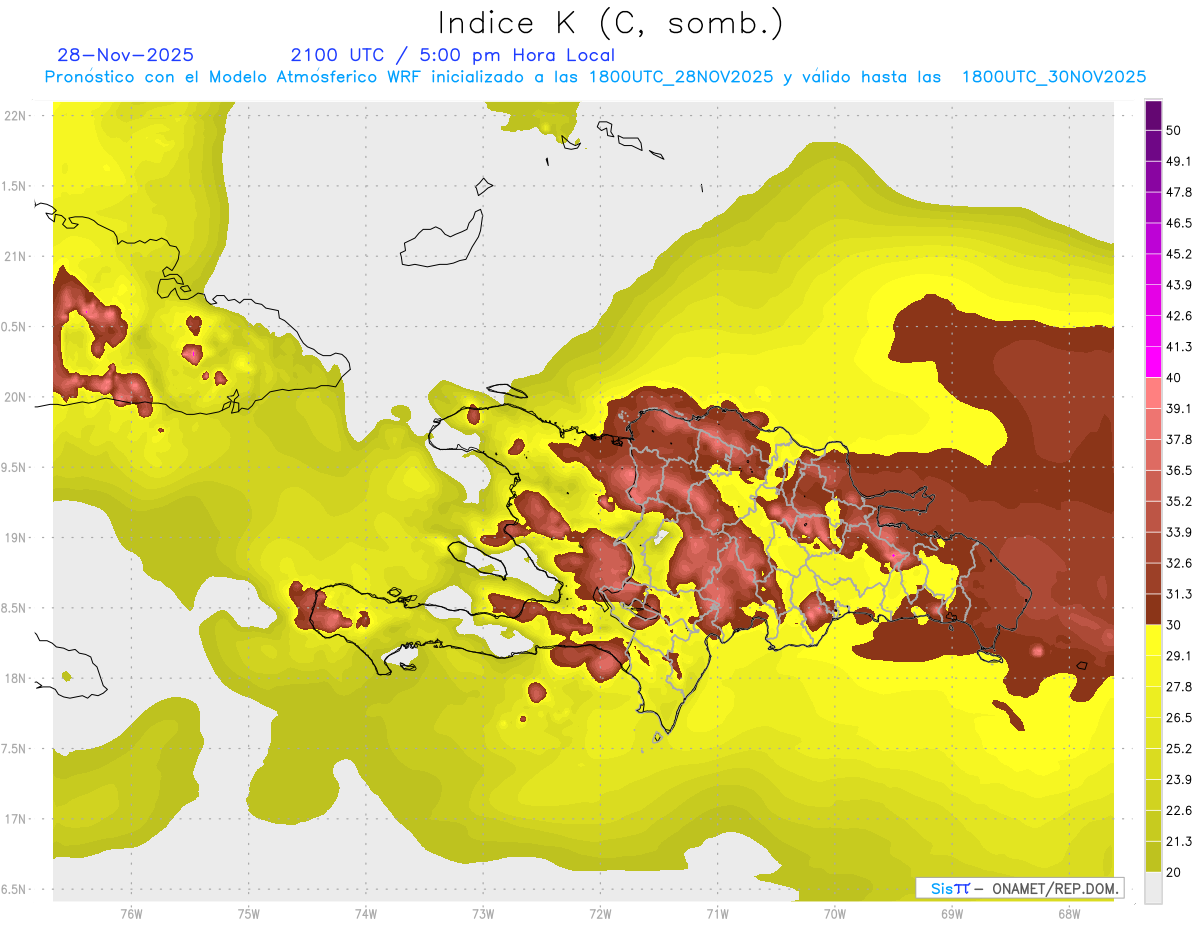The image size is (1200, 927).
Task: Click the "73W" longitude label
Action: [x=482, y=914]
